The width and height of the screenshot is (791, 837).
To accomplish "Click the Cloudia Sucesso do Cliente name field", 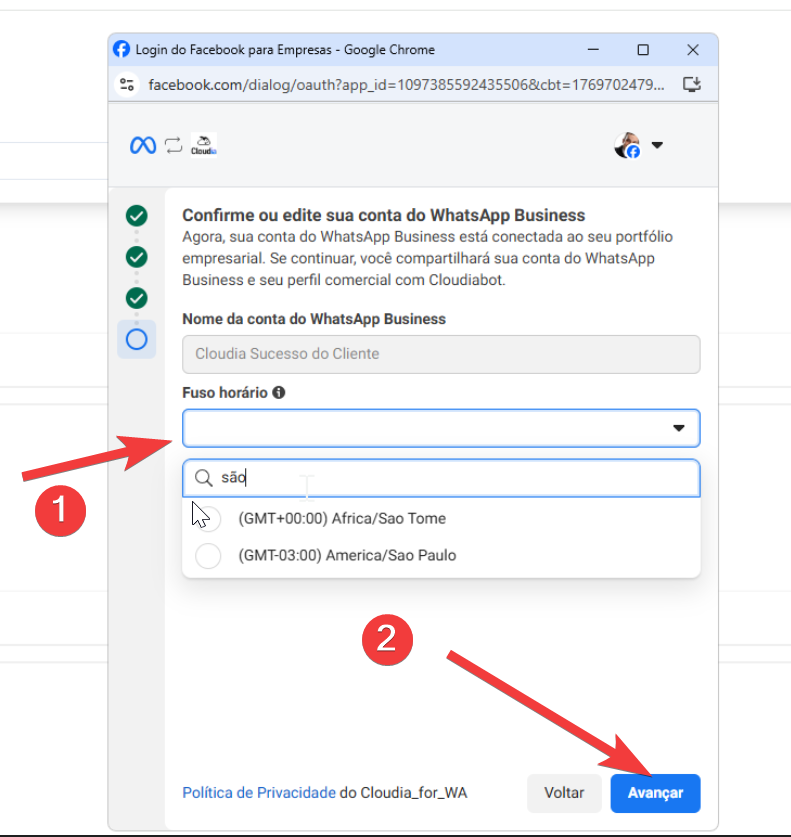I will click(441, 354).
